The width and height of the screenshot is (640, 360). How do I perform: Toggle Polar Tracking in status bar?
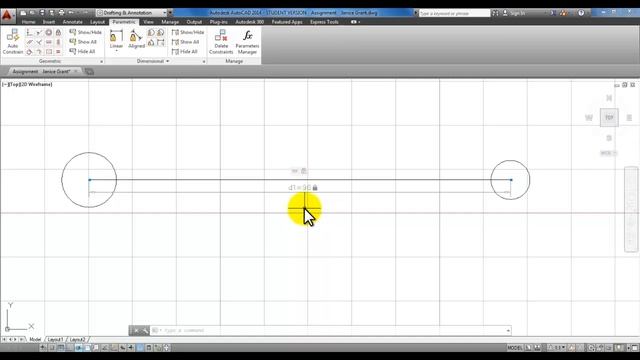(x=78, y=348)
